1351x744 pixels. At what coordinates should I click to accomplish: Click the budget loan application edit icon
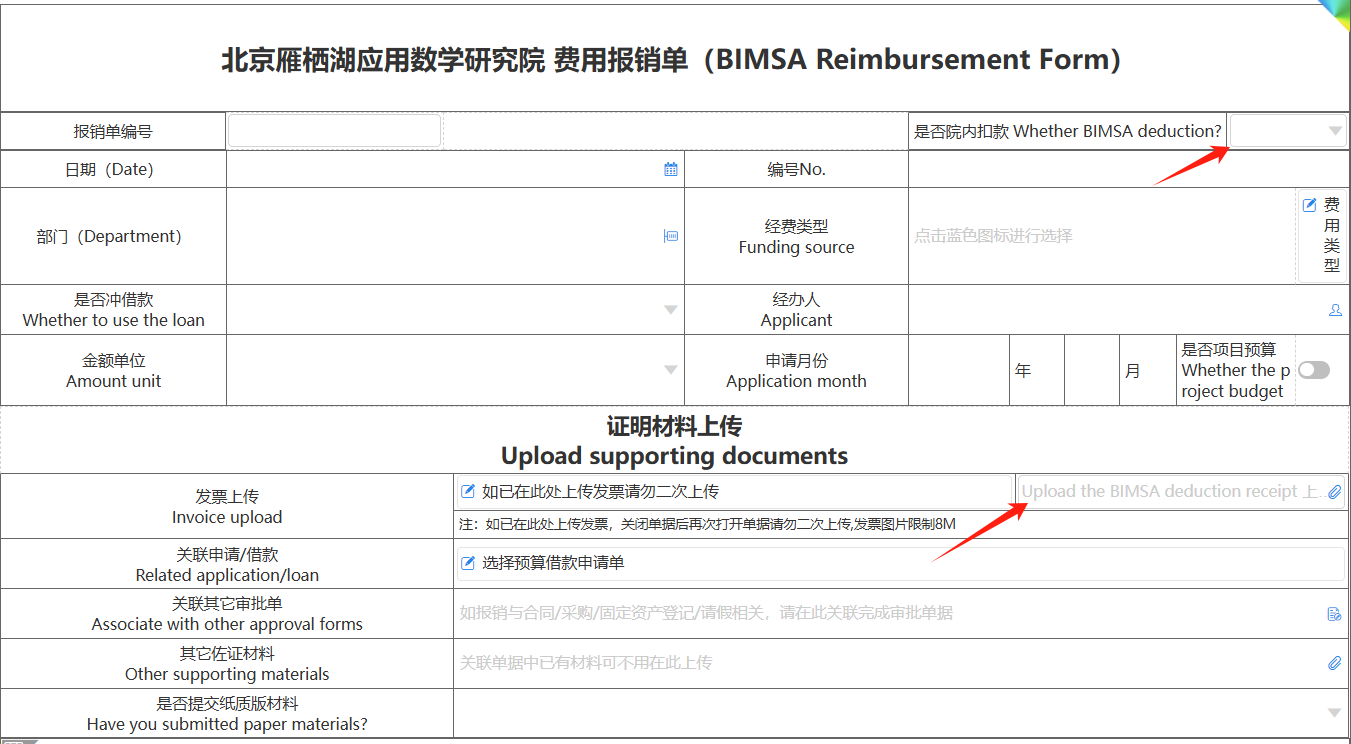coord(467,563)
